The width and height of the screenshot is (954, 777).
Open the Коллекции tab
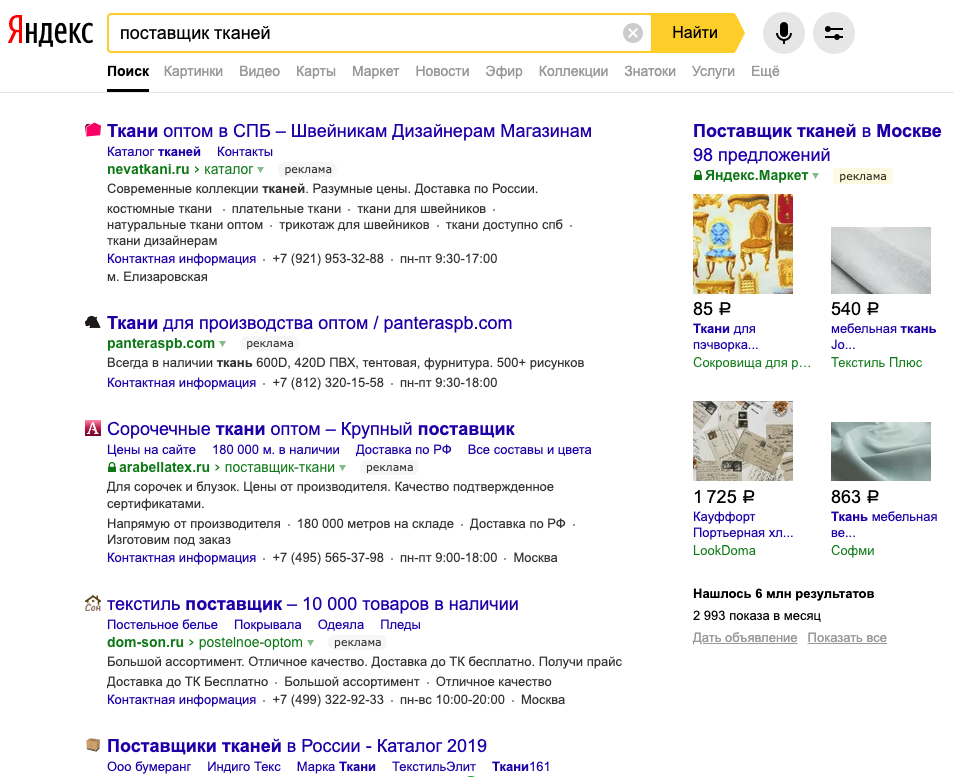tap(573, 71)
